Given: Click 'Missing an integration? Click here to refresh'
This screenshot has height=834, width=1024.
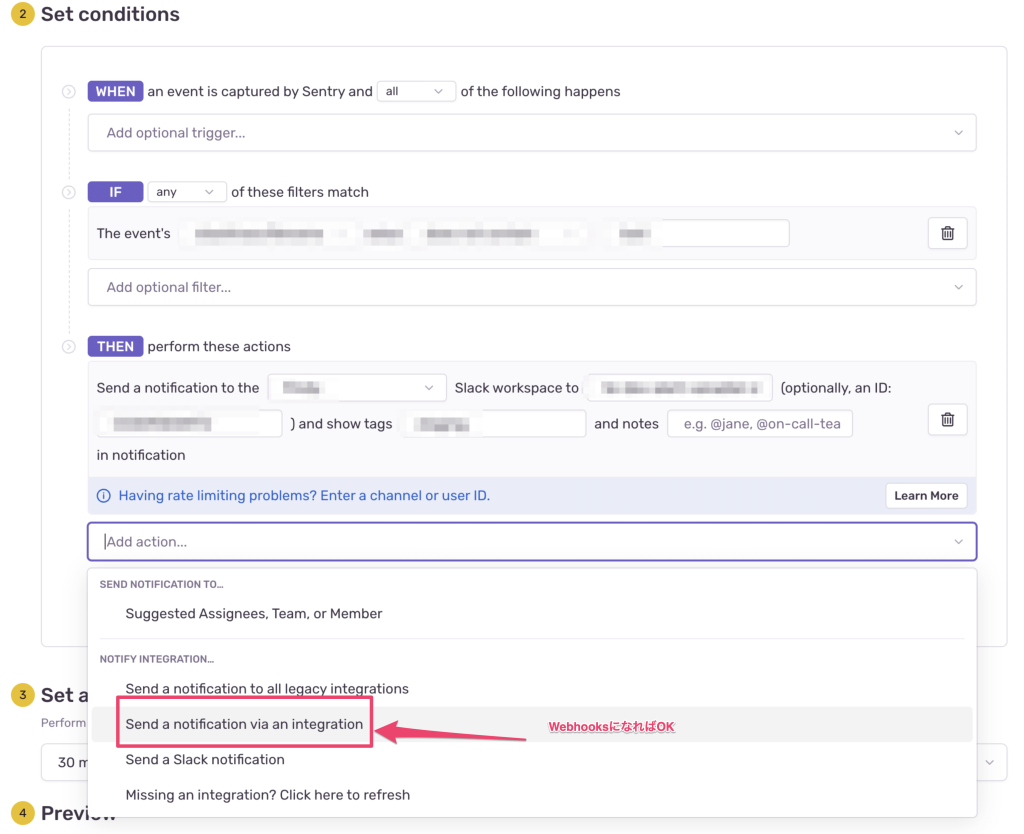Looking at the screenshot, I should click(x=267, y=795).
